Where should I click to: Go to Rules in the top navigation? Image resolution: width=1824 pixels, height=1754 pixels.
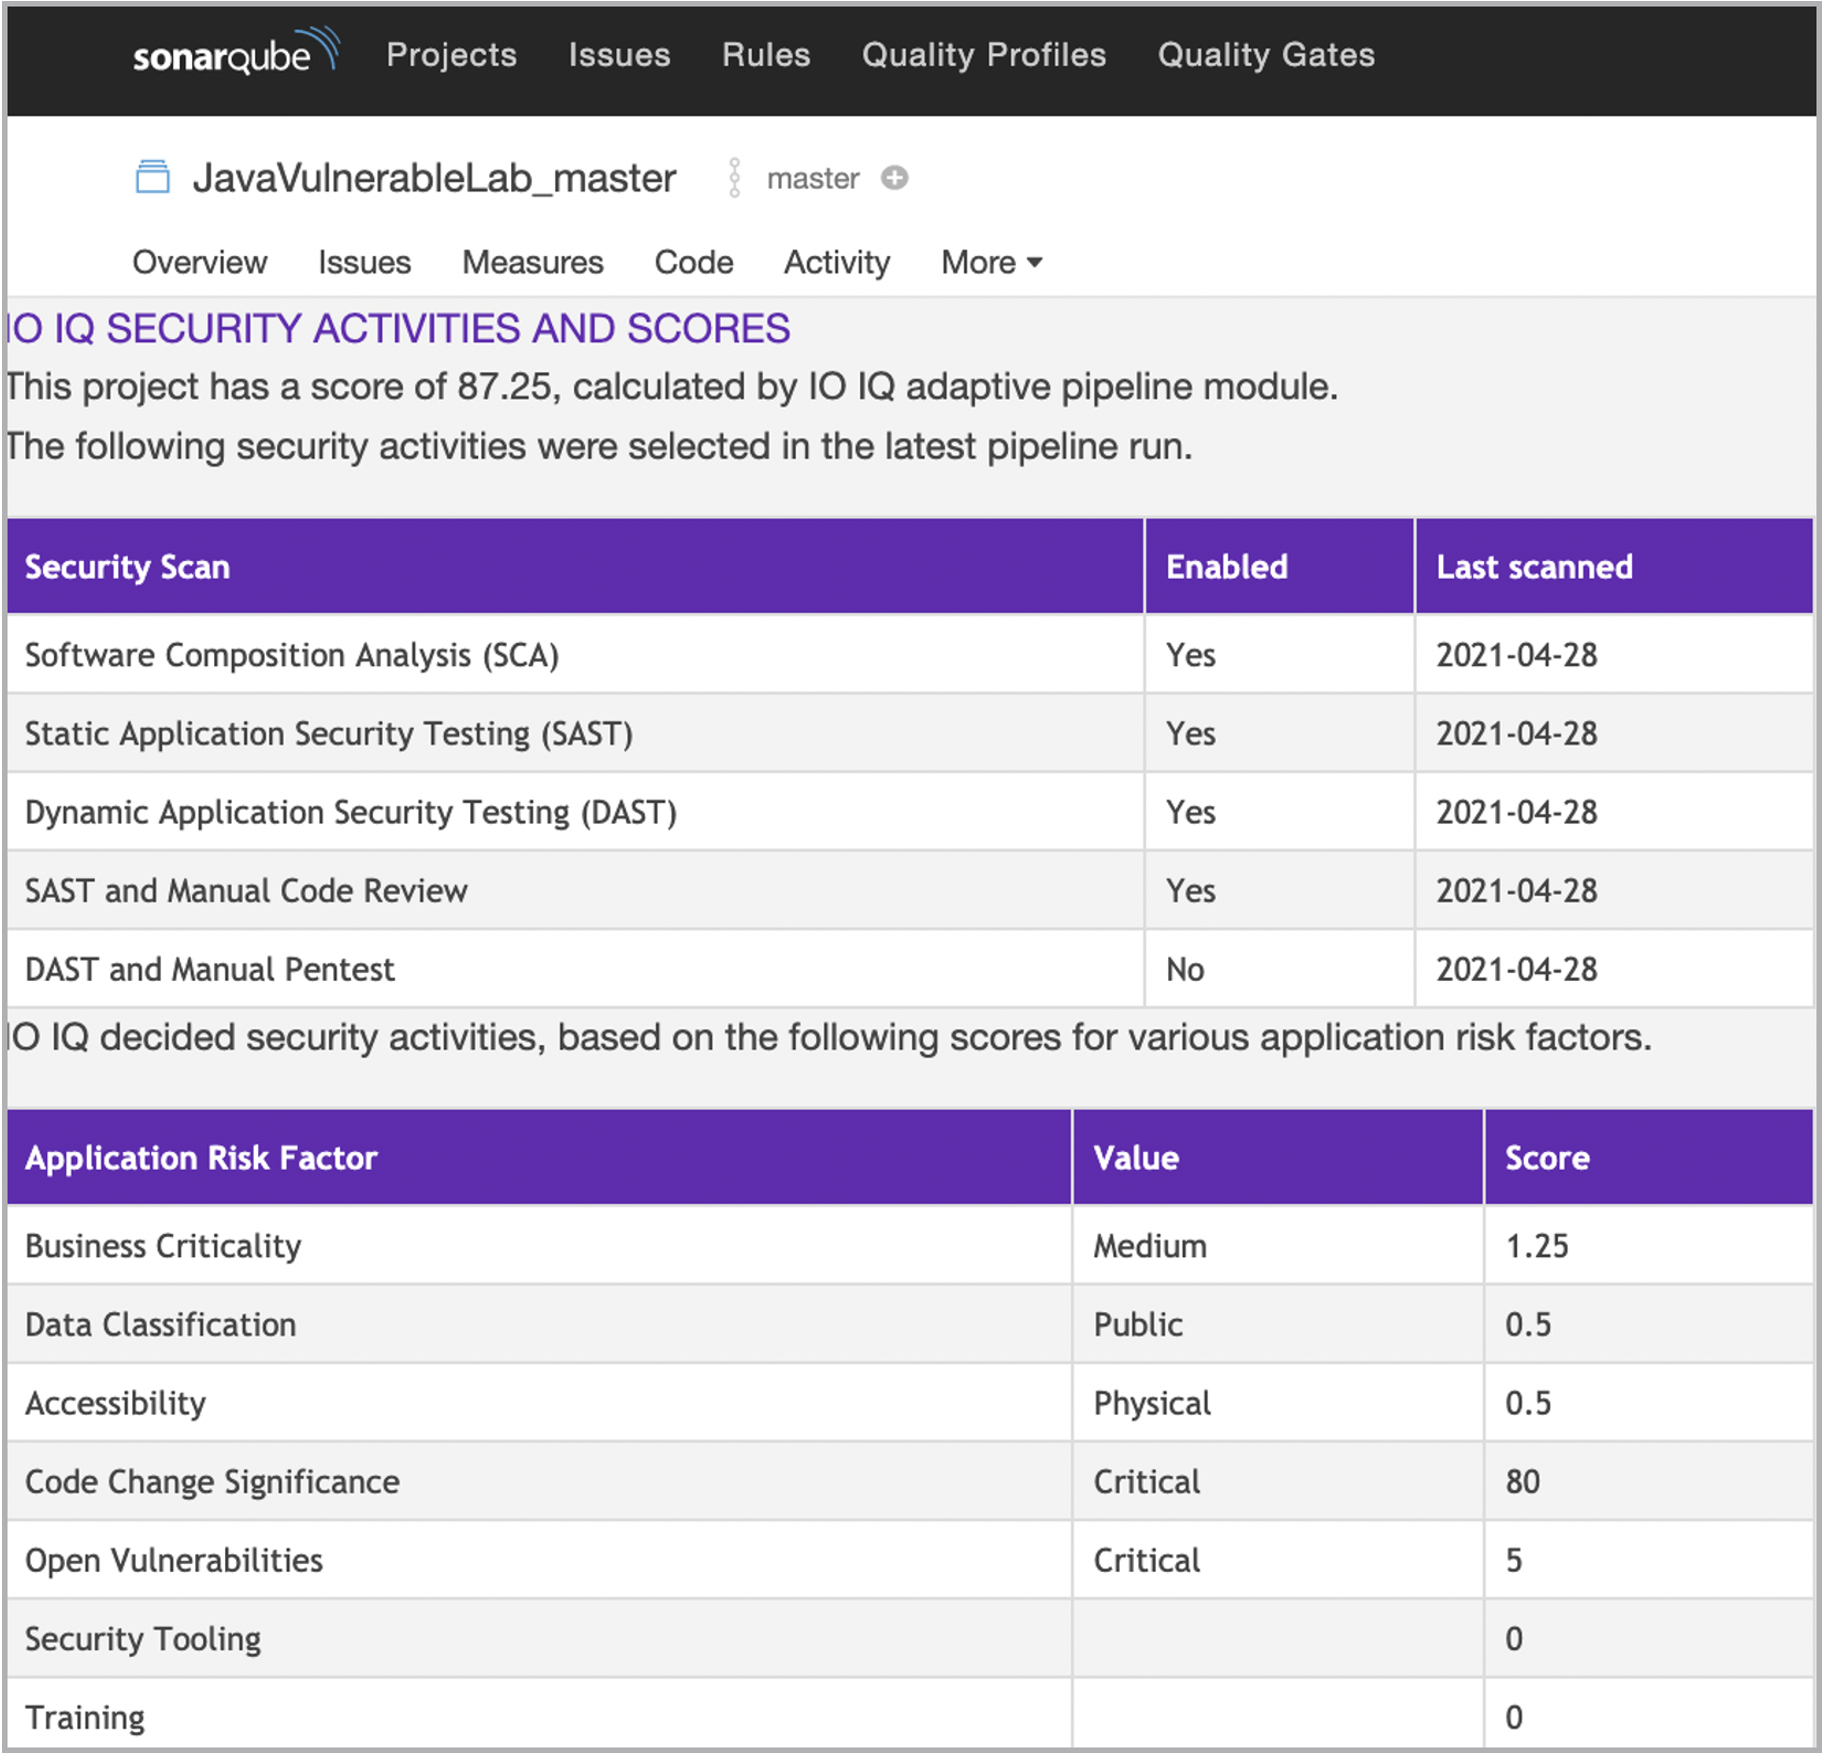[766, 54]
